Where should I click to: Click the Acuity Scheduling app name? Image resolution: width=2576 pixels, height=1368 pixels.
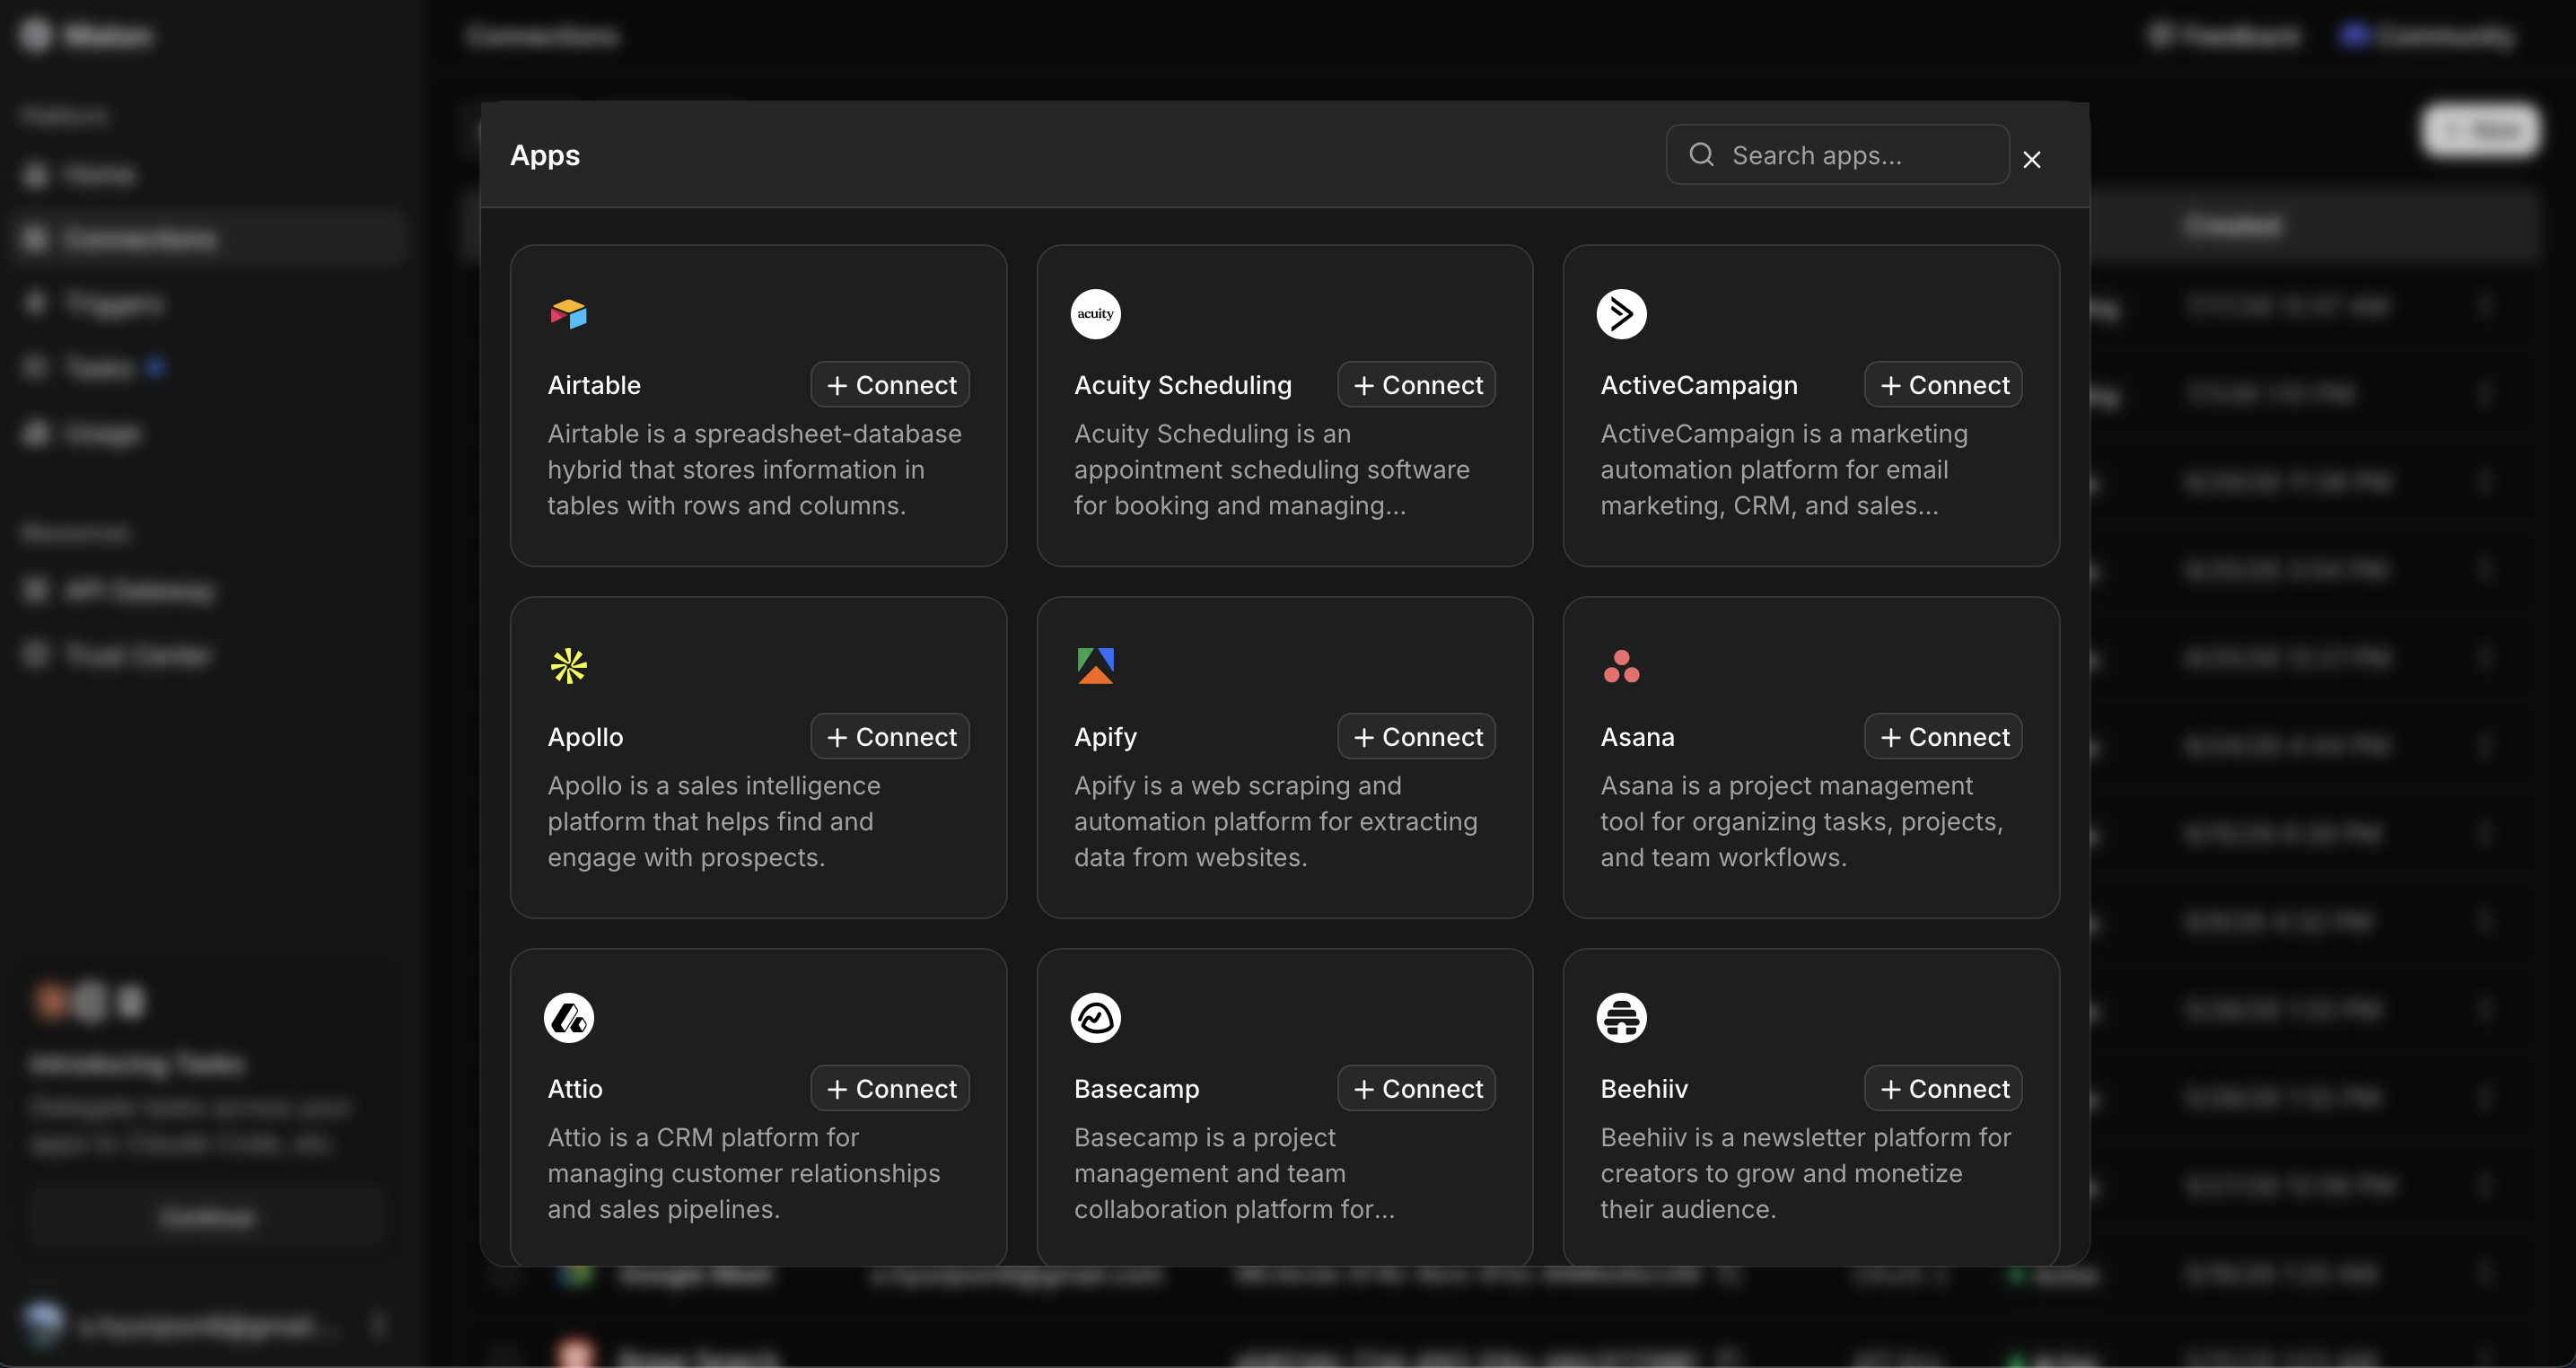click(1182, 385)
